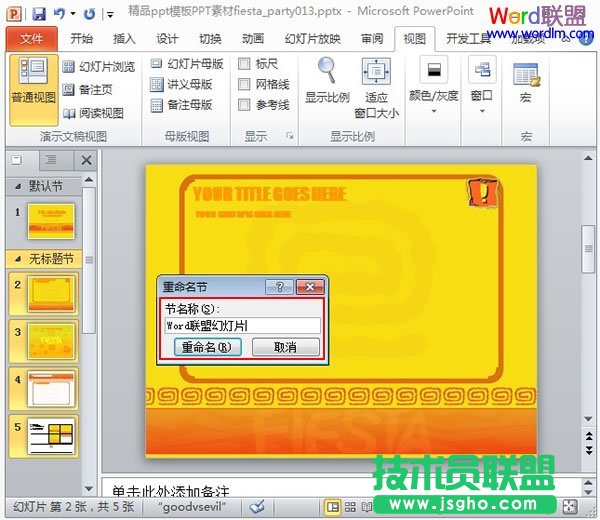Enable the 参考线 guides checkbox

click(x=244, y=104)
